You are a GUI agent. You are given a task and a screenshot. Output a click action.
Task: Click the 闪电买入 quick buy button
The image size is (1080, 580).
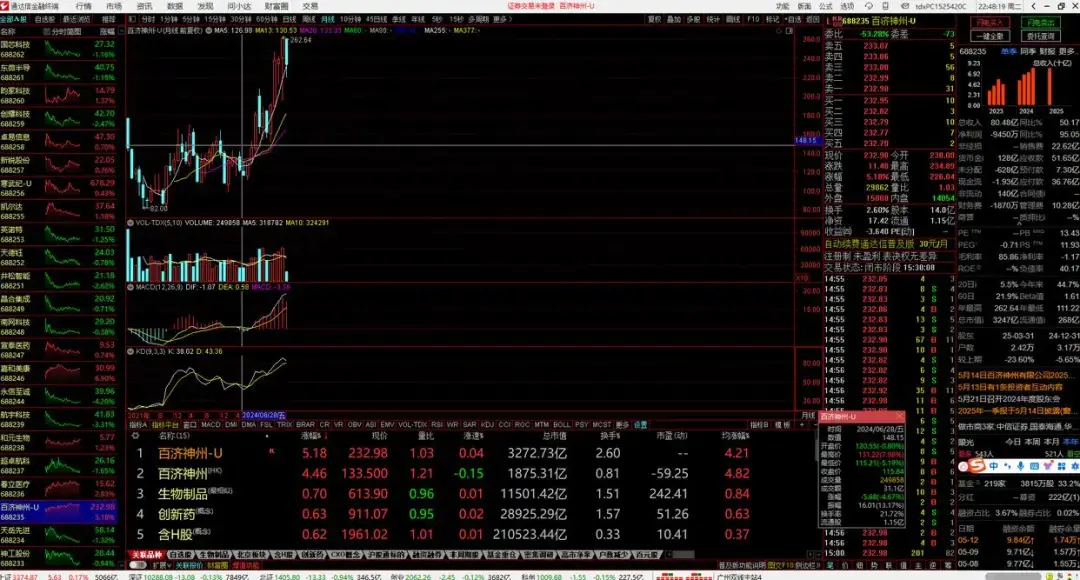point(990,23)
